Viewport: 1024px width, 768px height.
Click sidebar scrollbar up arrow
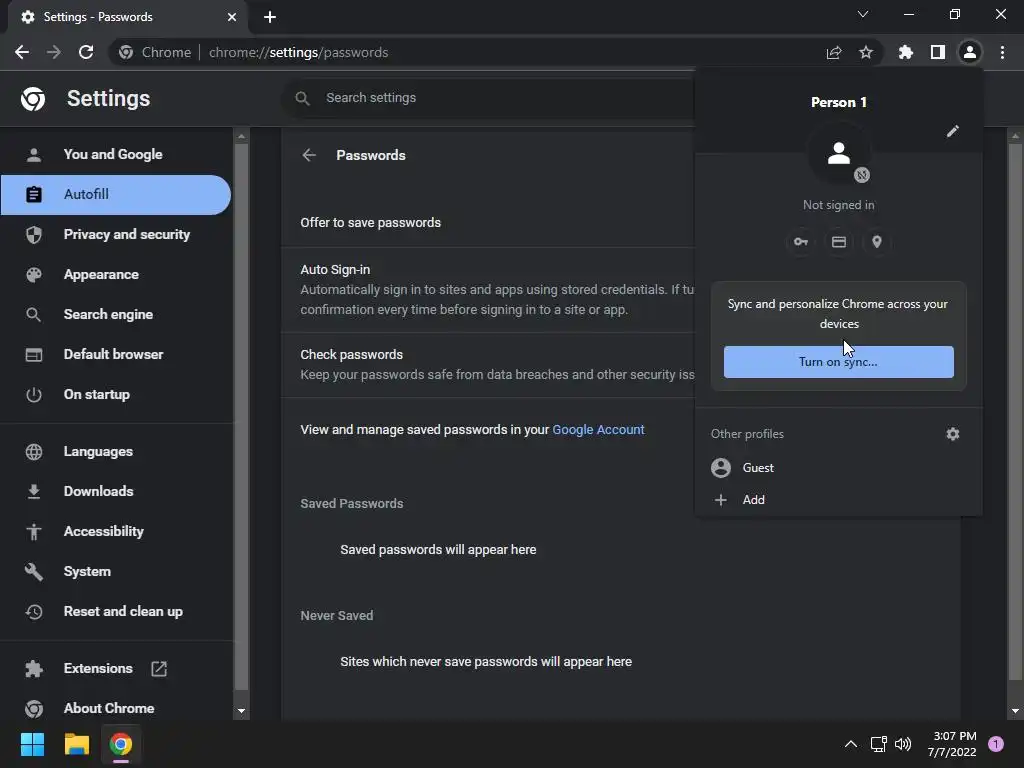[241, 136]
